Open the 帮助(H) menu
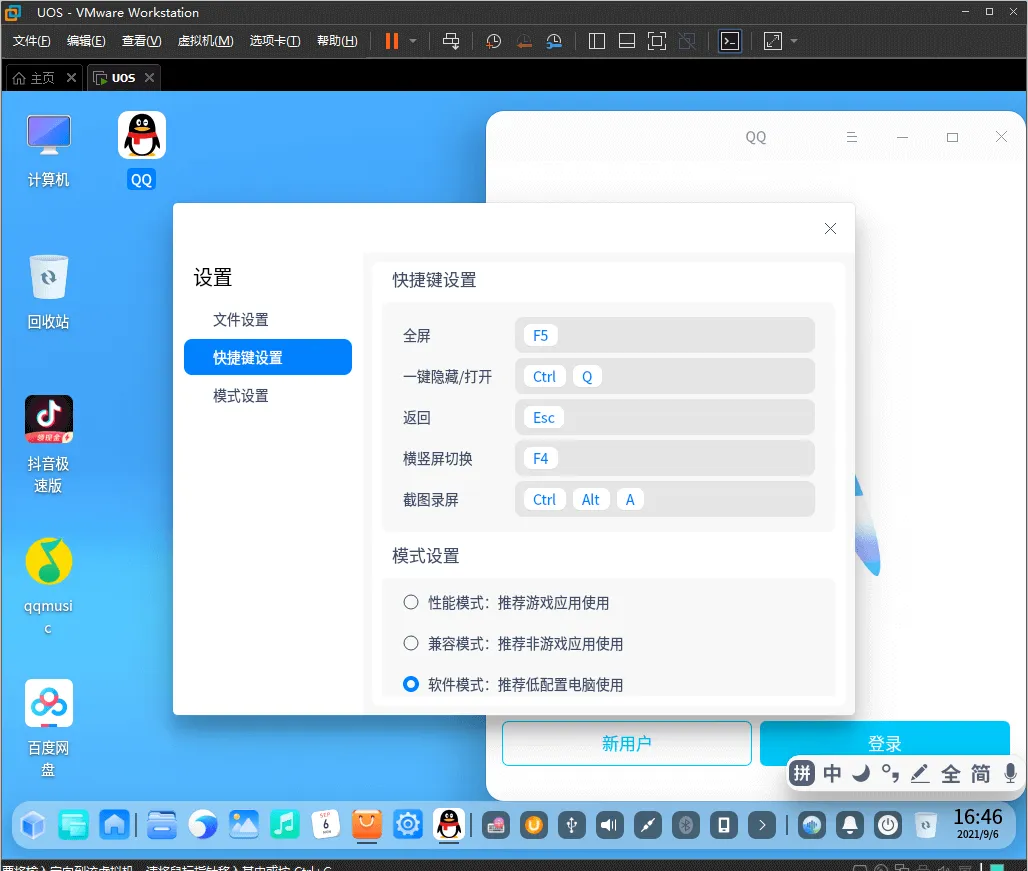1028x871 pixels. tap(337, 41)
